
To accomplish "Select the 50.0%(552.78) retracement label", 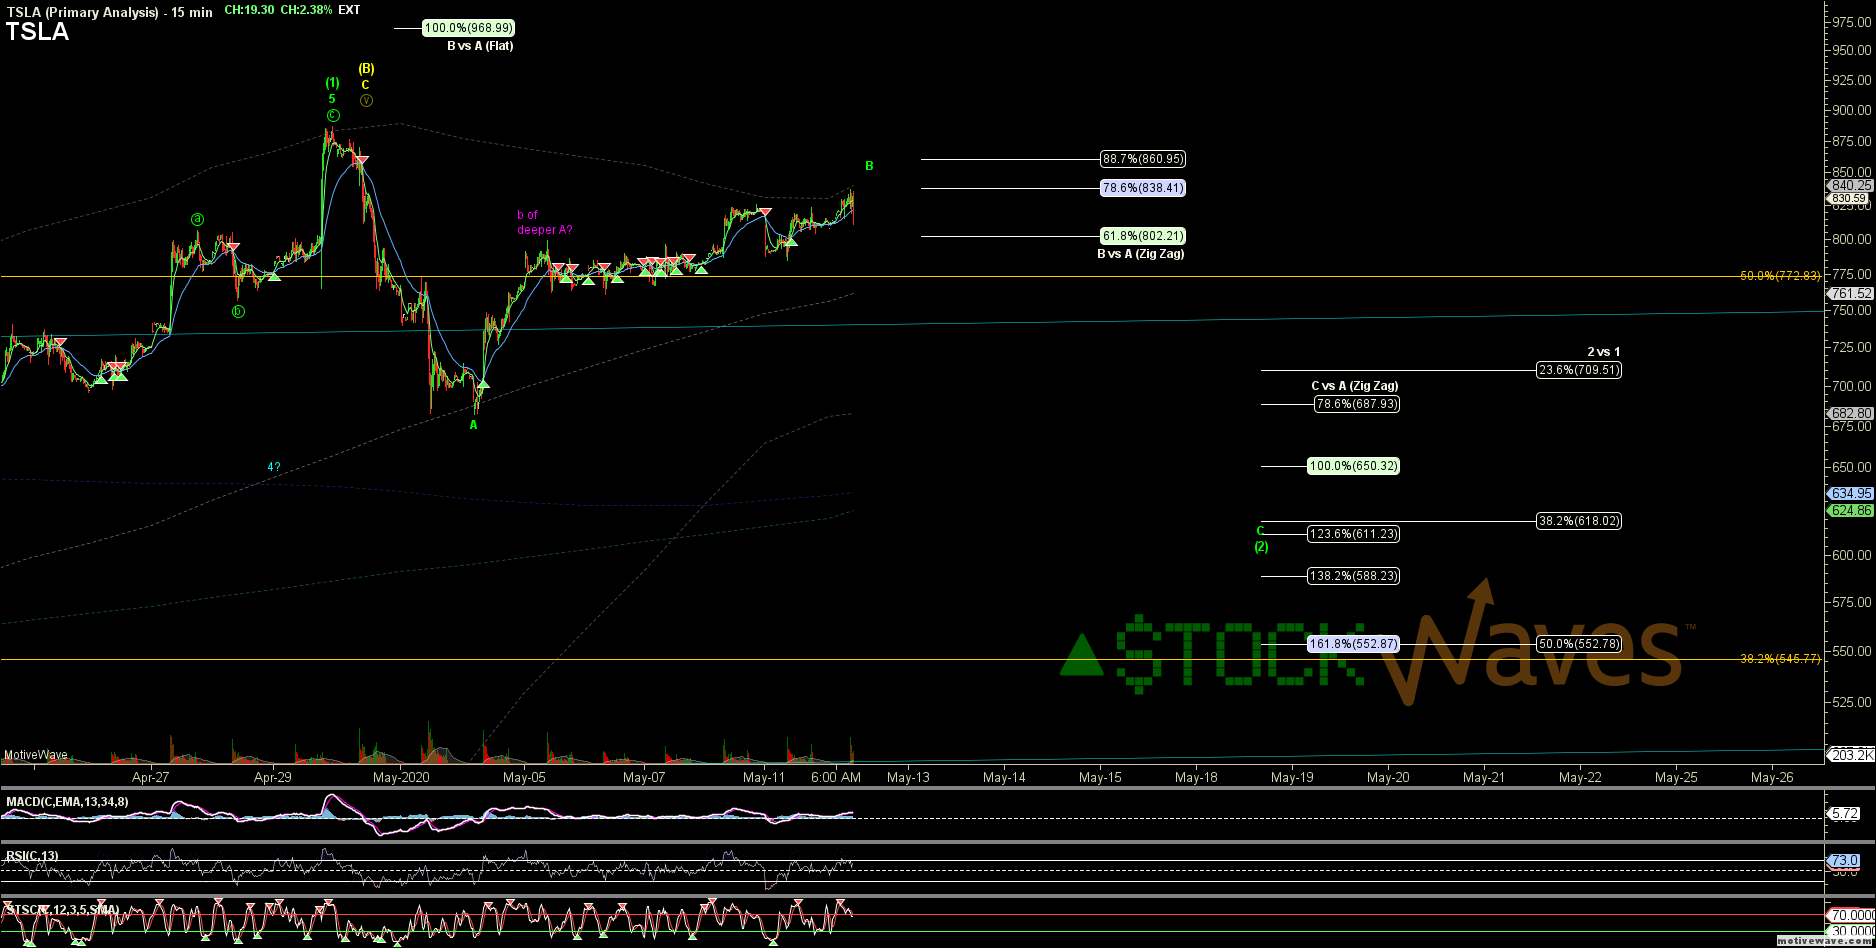I will [1579, 644].
